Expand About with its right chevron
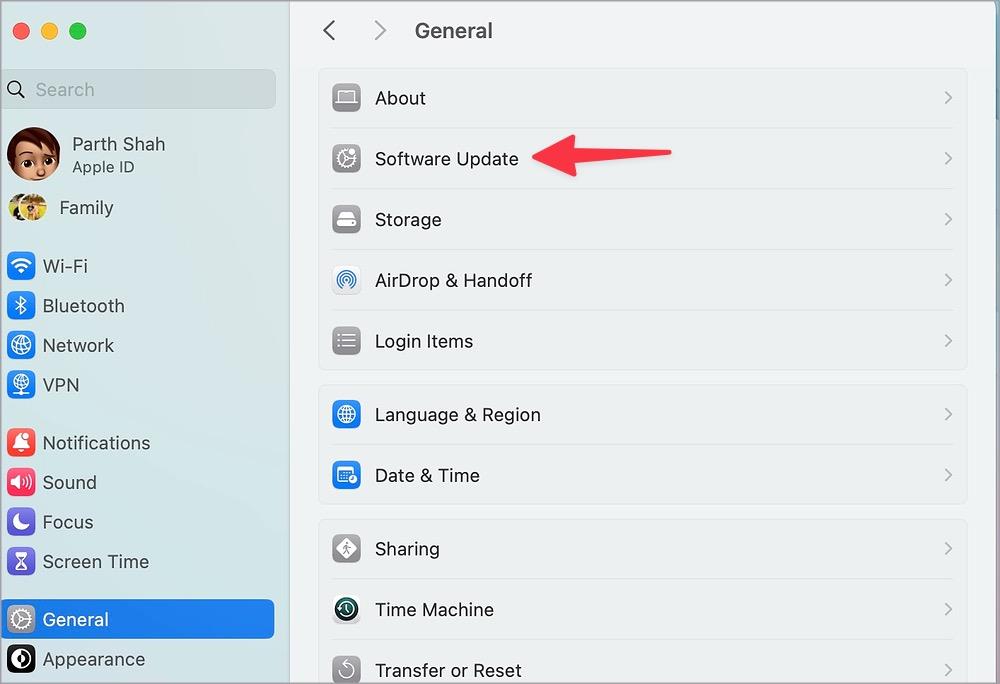 click(948, 98)
